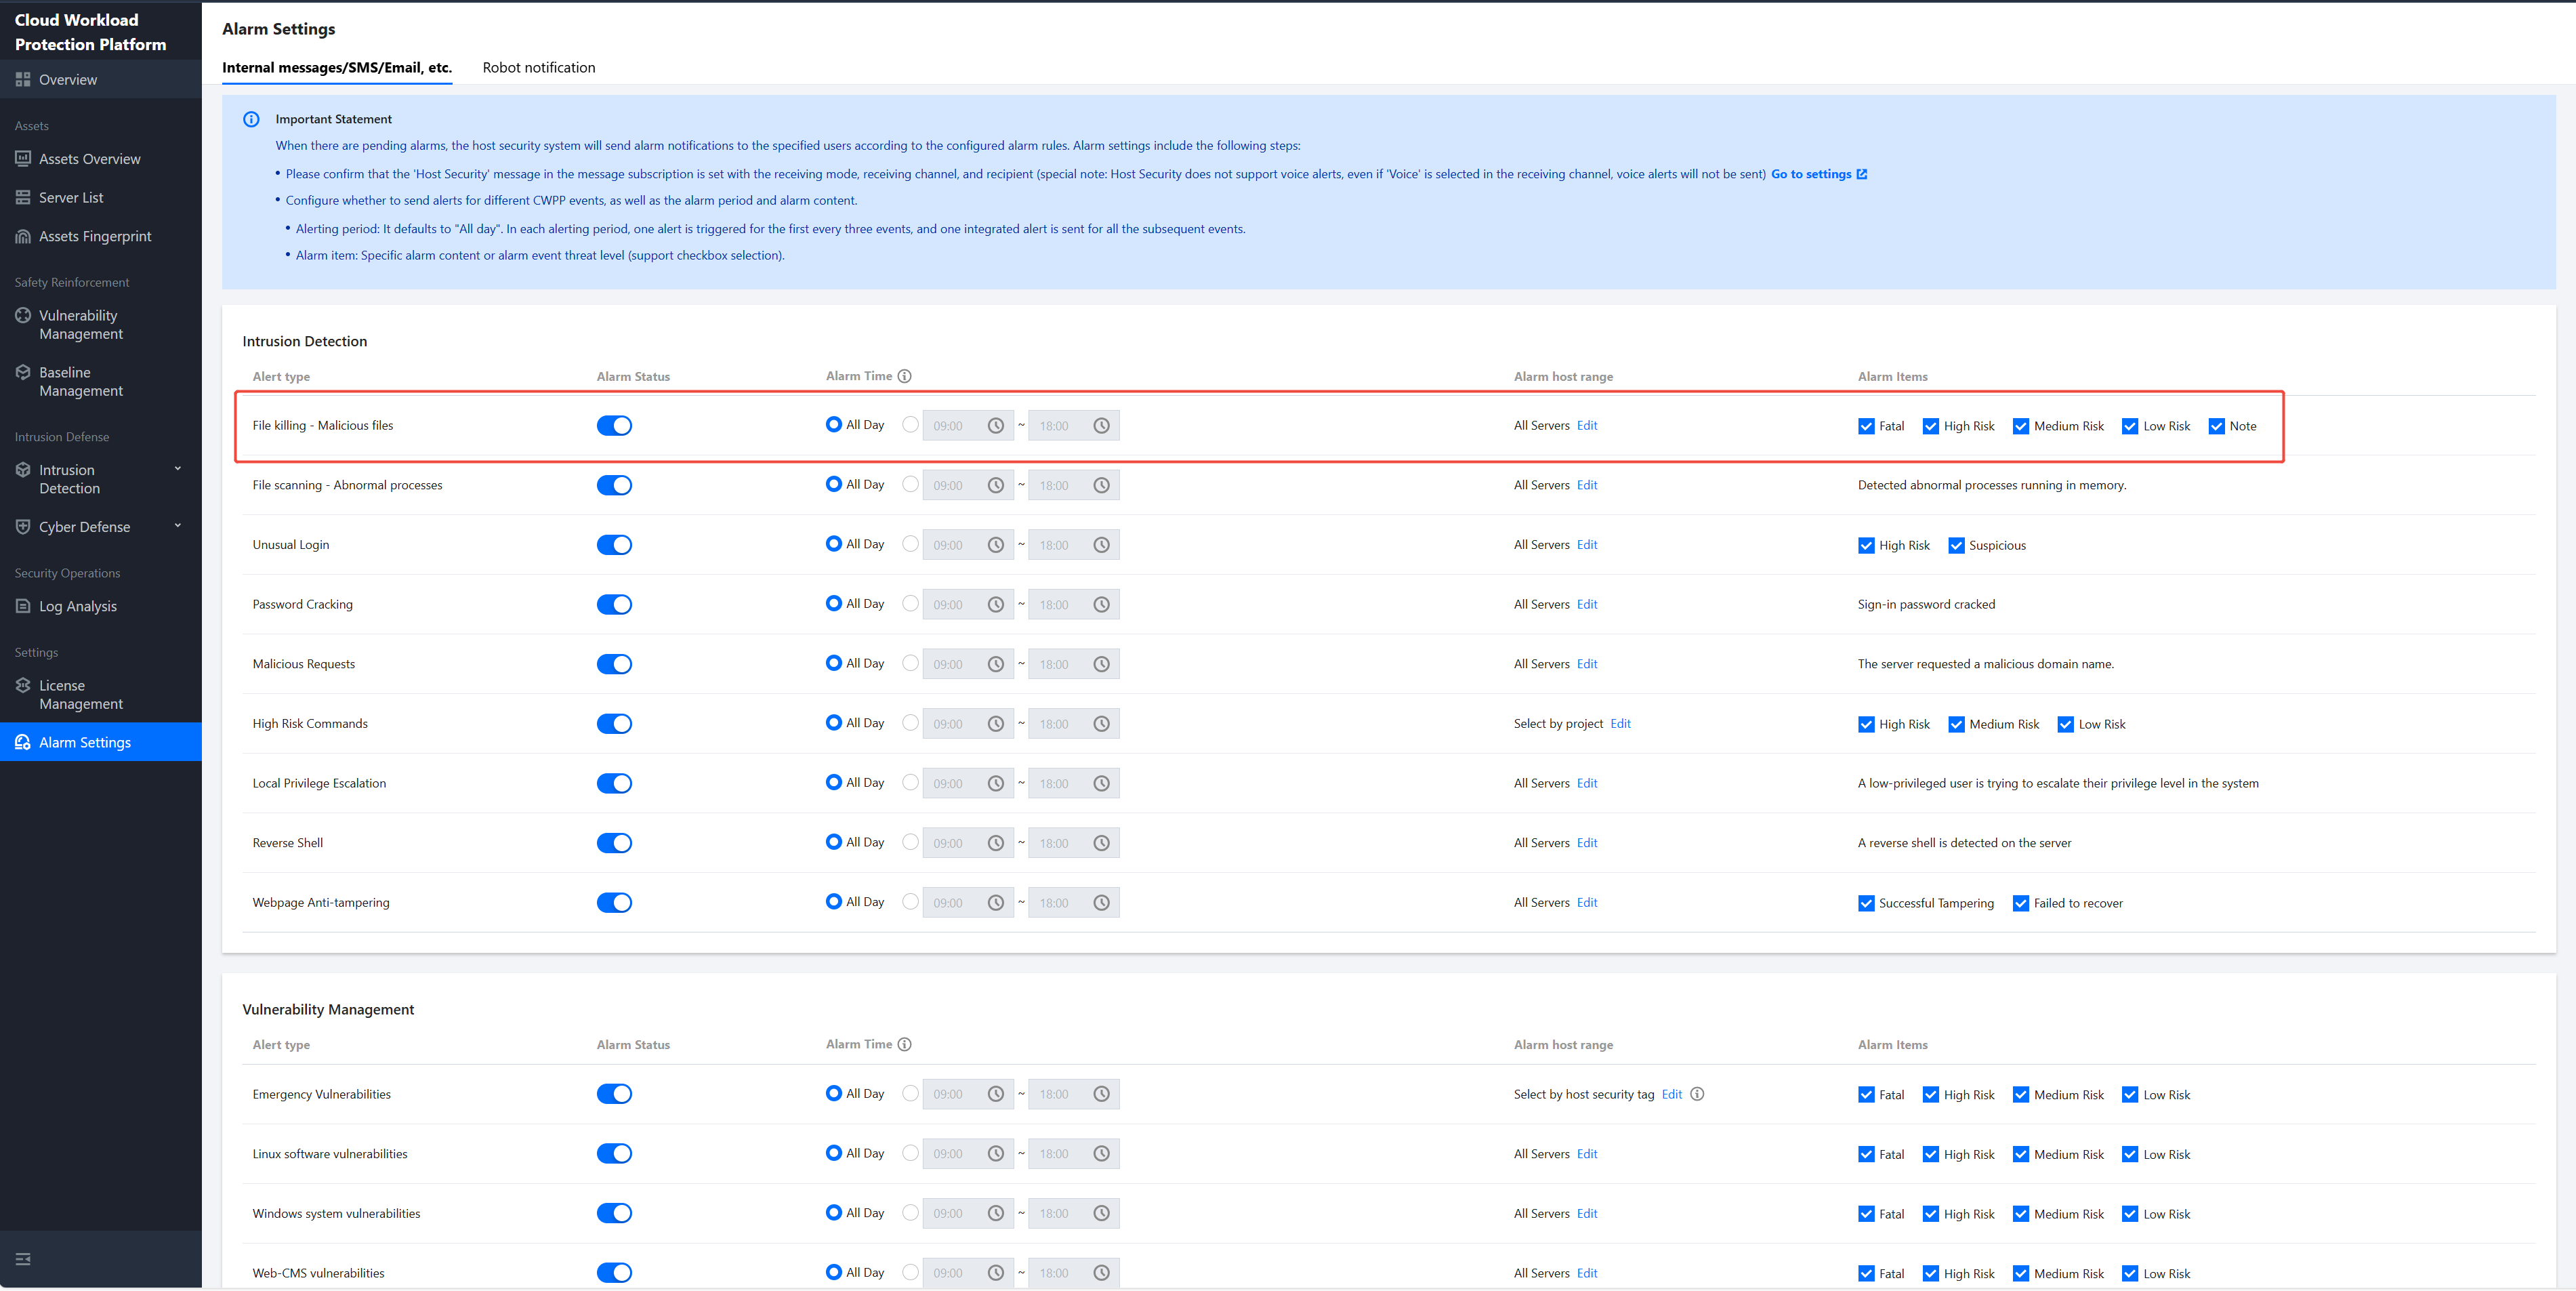The width and height of the screenshot is (2576, 1291).
Task: Click the info icon beside Emergency Vulnerabilities Edit
Action: pyautogui.click(x=1697, y=1094)
